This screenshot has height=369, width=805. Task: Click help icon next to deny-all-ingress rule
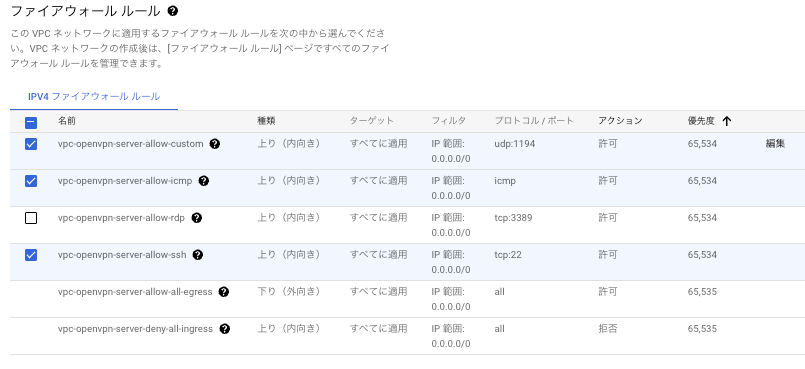[224, 329]
